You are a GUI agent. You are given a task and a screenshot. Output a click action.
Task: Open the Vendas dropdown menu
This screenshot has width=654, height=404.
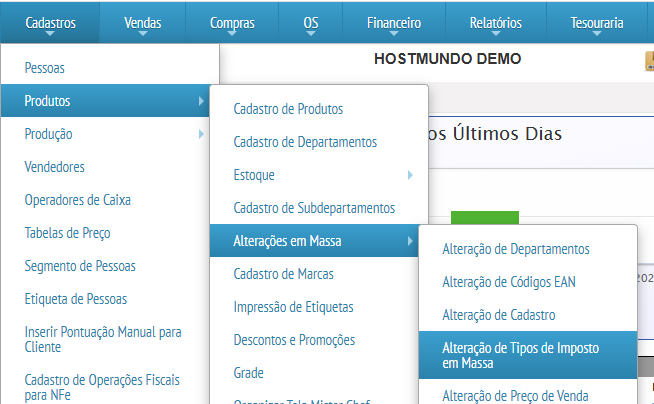[x=142, y=22]
